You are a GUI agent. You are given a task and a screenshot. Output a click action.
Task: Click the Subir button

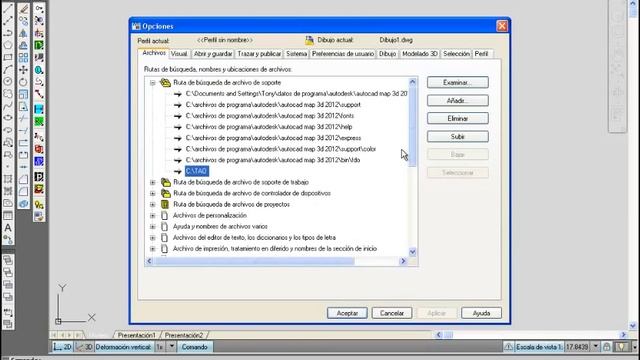point(458,136)
